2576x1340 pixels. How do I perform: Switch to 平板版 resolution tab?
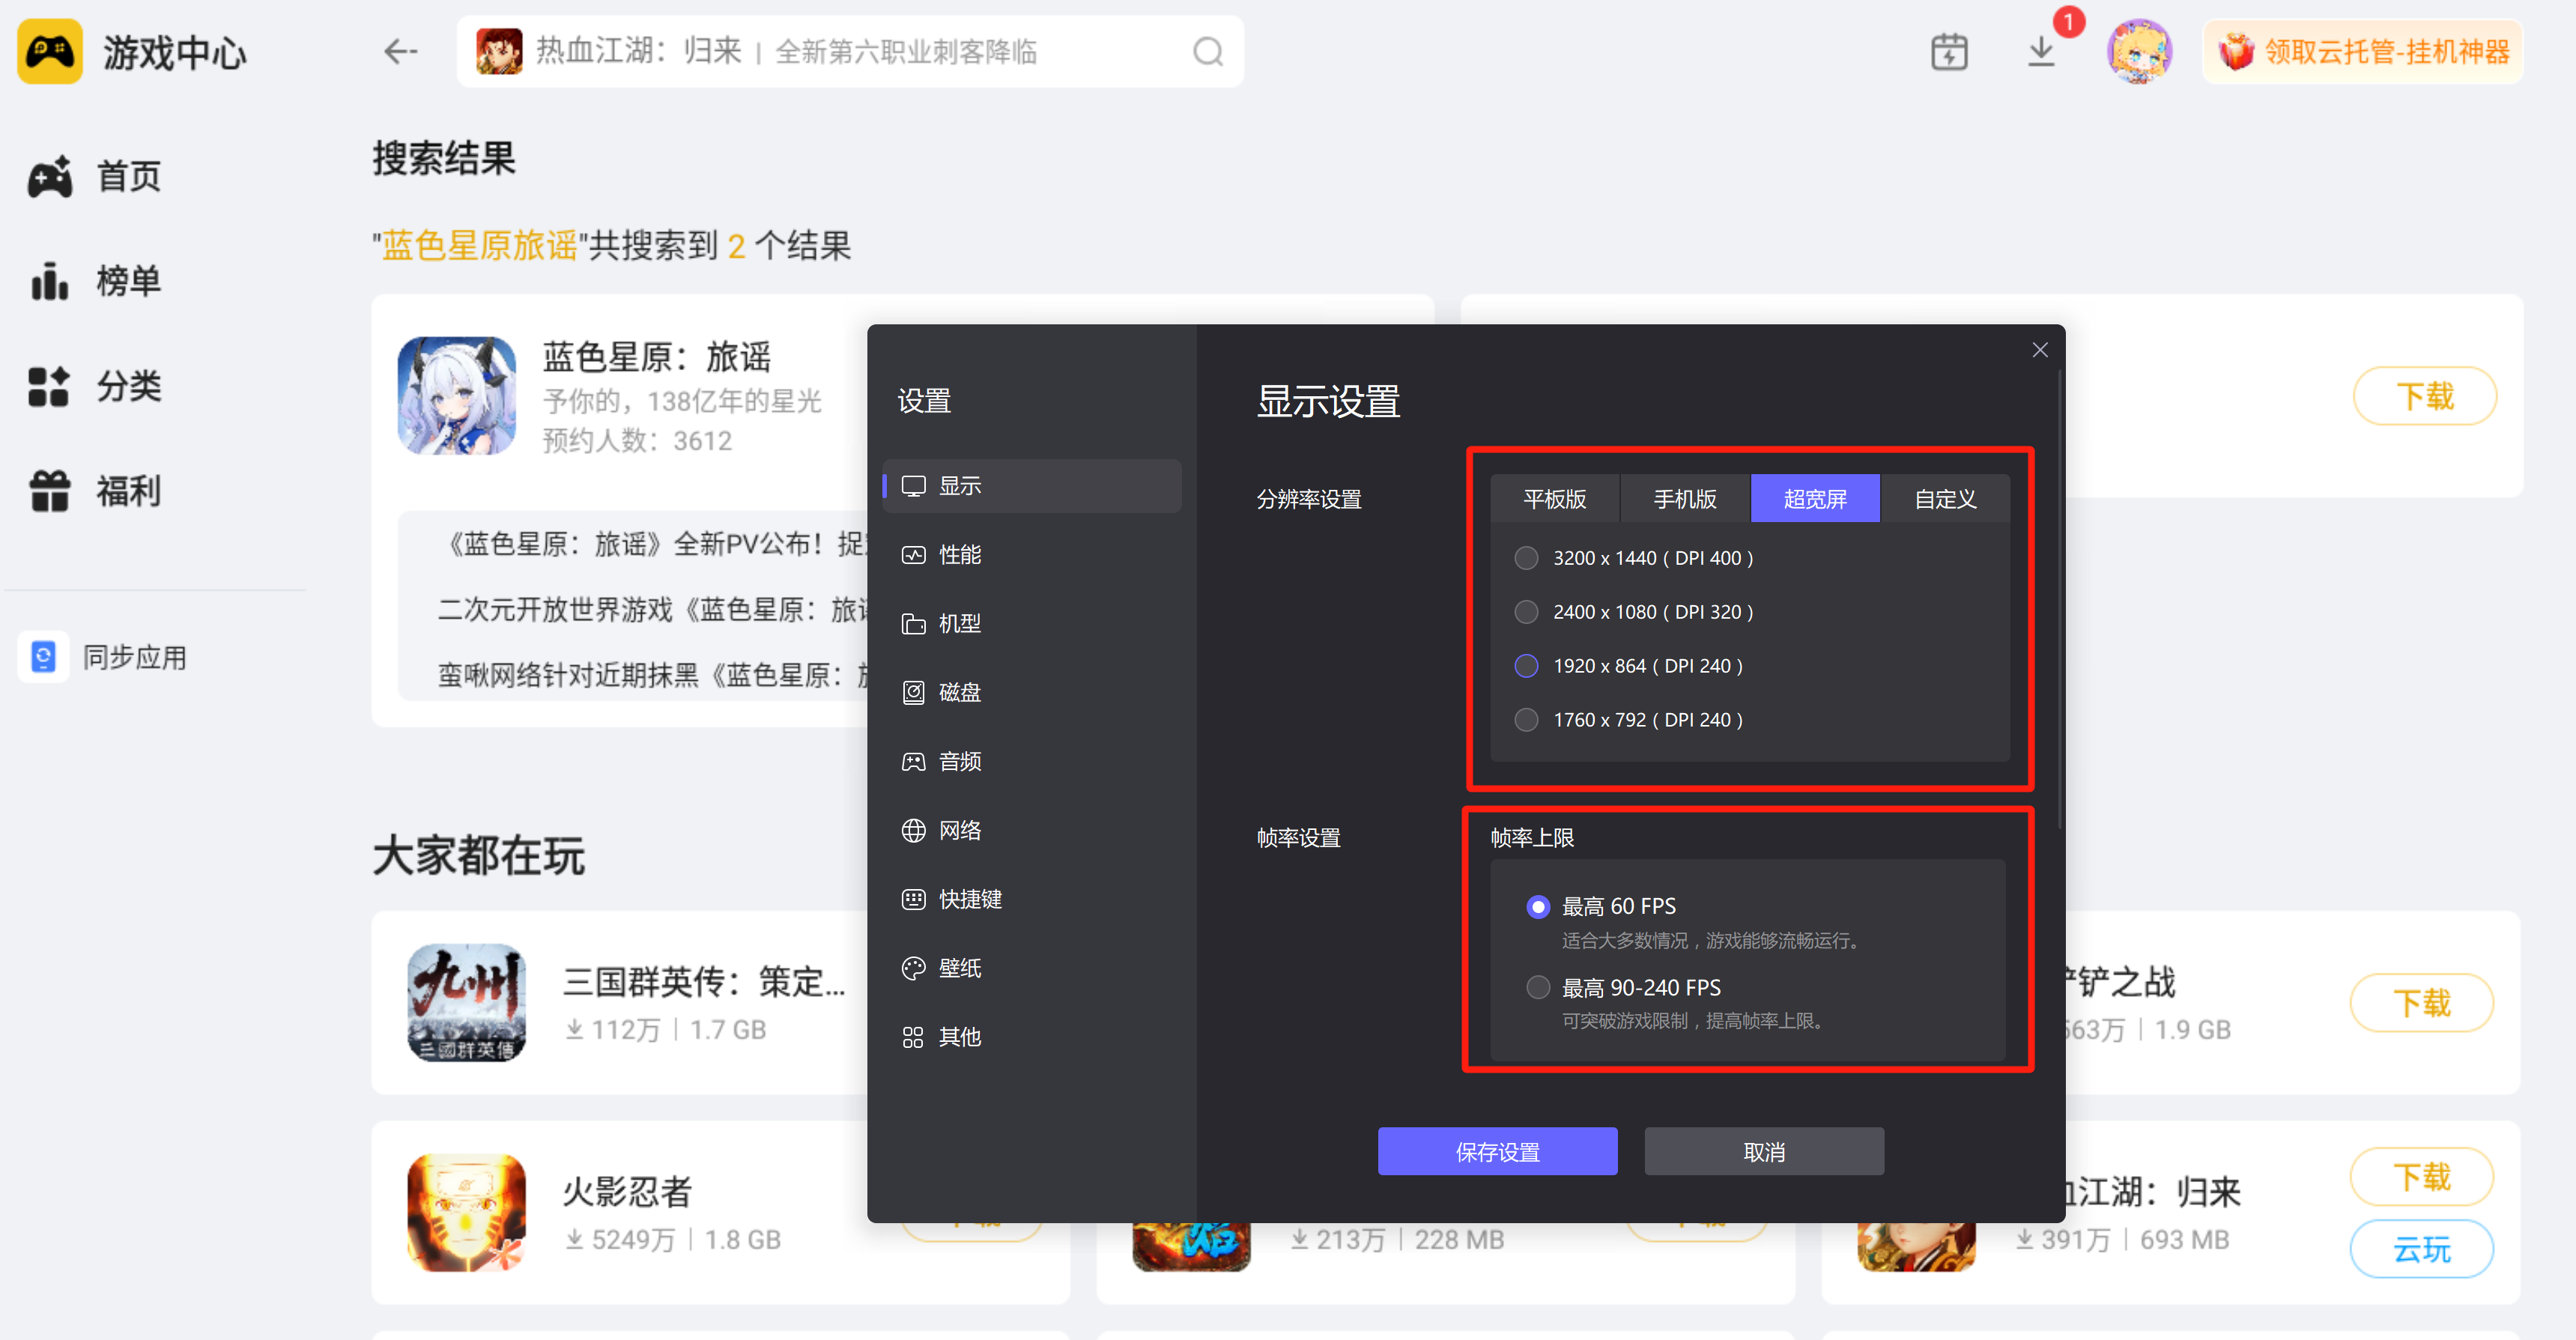click(x=1554, y=499)
